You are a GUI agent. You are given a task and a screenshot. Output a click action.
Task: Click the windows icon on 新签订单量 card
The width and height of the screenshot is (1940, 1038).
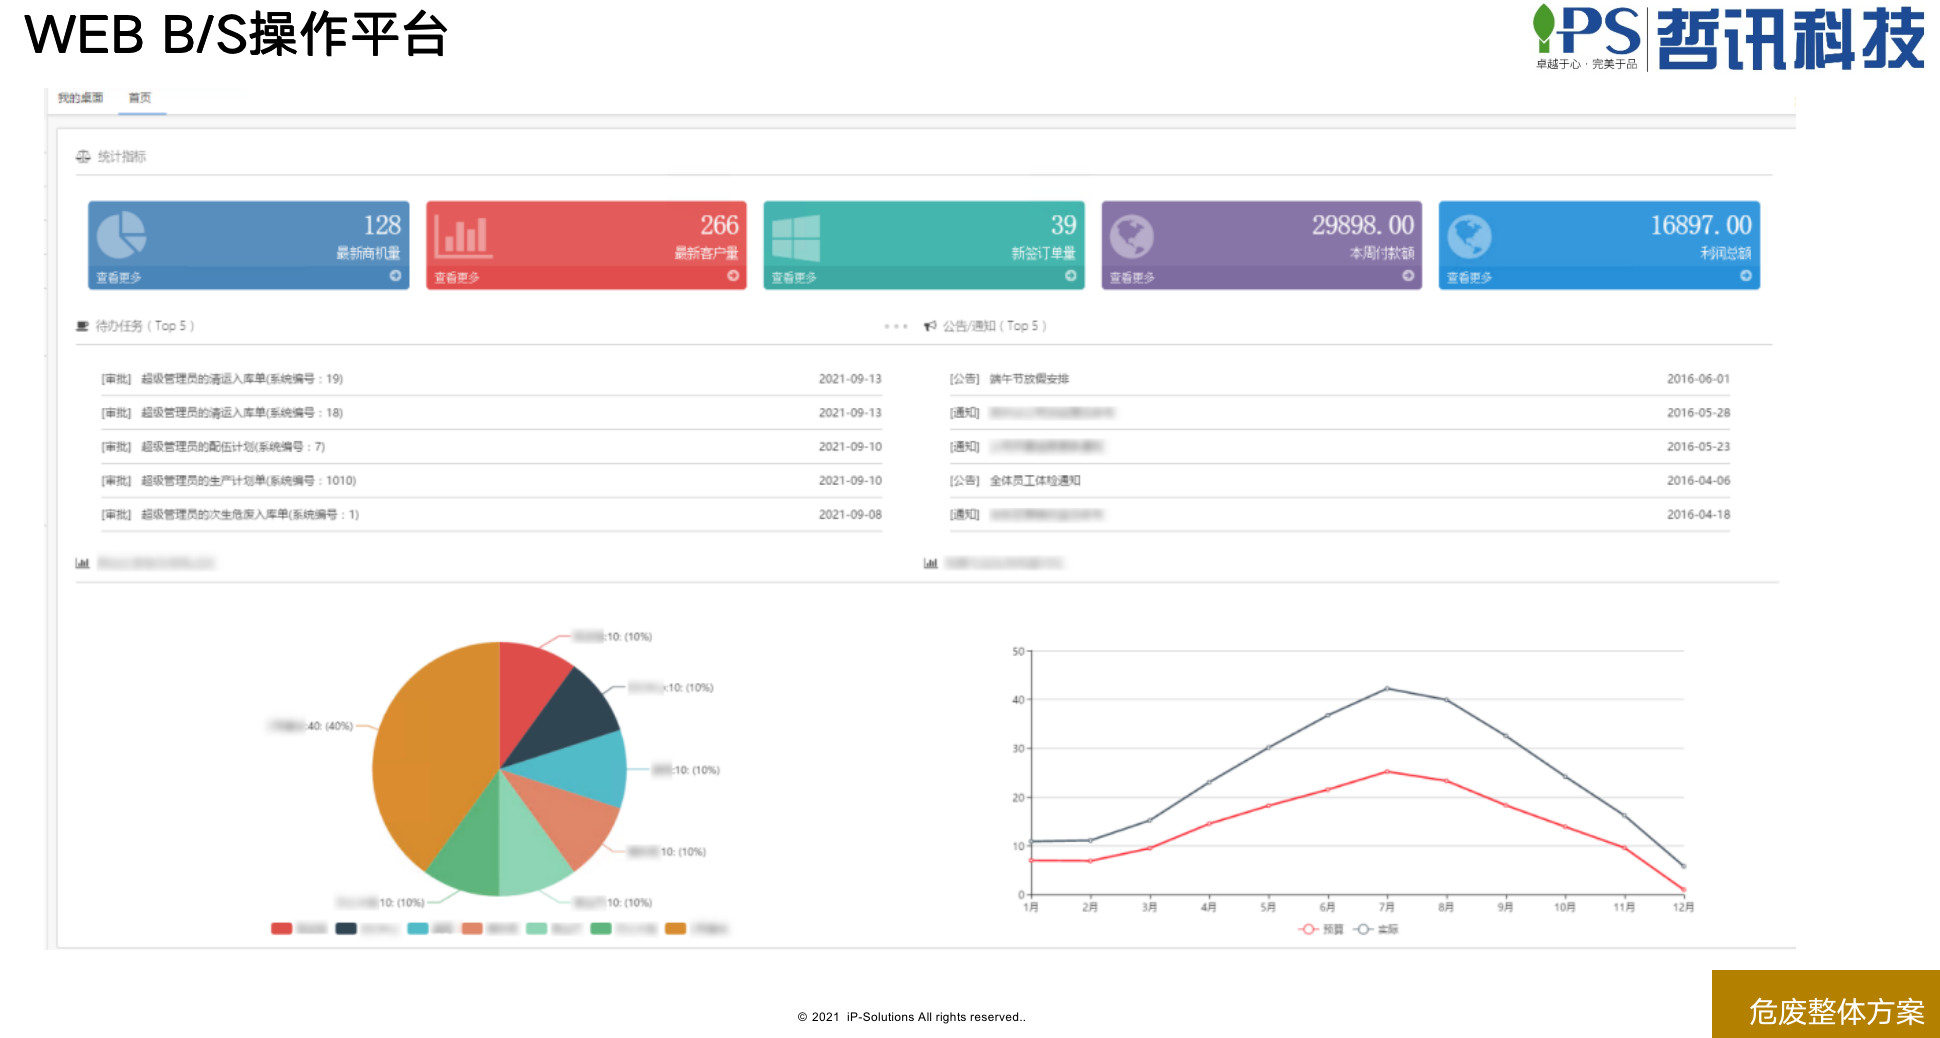[796, 237]
